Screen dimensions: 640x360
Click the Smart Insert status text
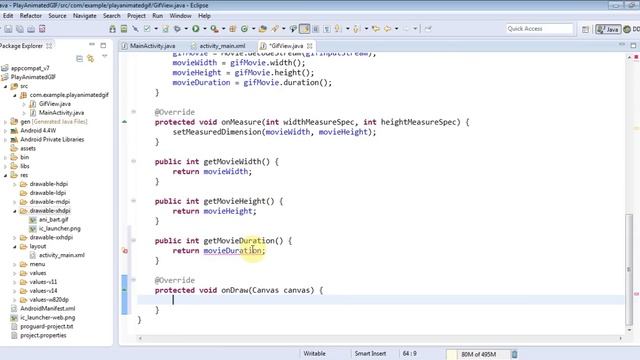pos(370,353)
